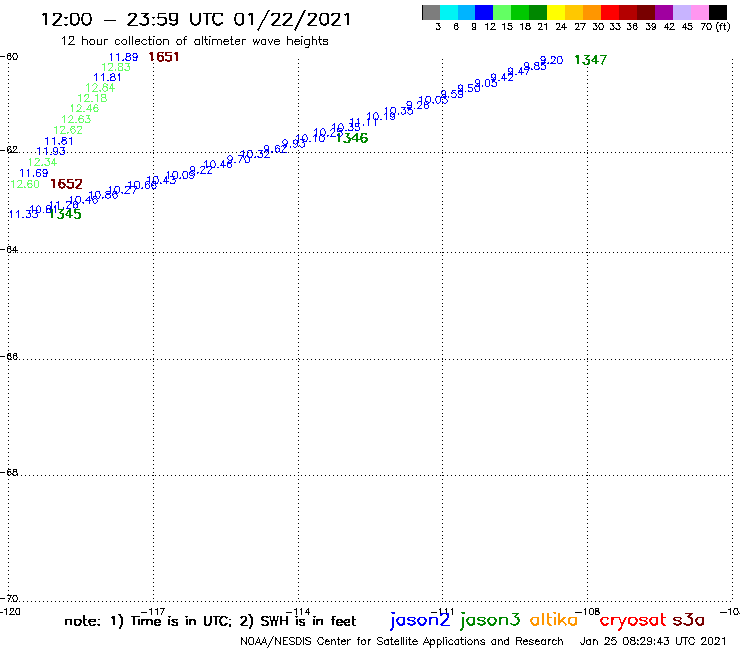
Task: Select the wave height value 12.83
Action: coord(116,67)
